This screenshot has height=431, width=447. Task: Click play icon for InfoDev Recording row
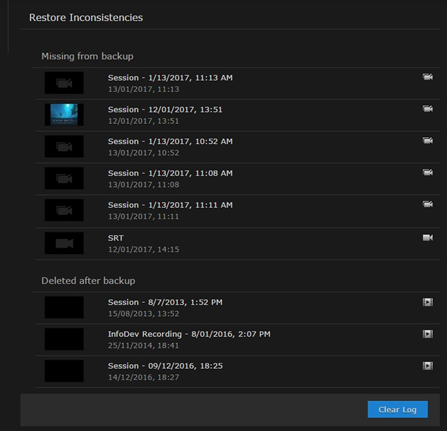[x=428, y=334]
